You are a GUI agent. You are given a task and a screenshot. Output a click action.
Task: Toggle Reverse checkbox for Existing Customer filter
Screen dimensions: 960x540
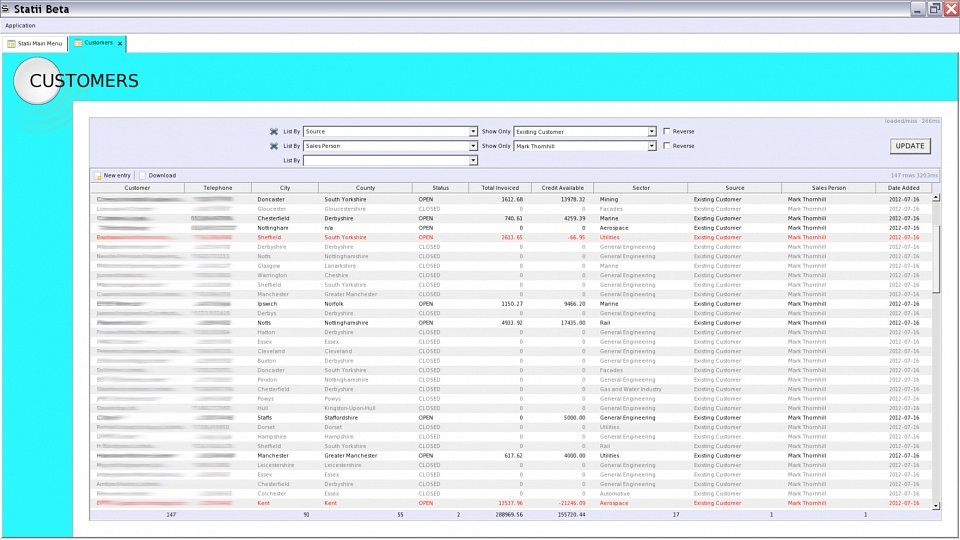pyautogui.click(x=667, y=132)
